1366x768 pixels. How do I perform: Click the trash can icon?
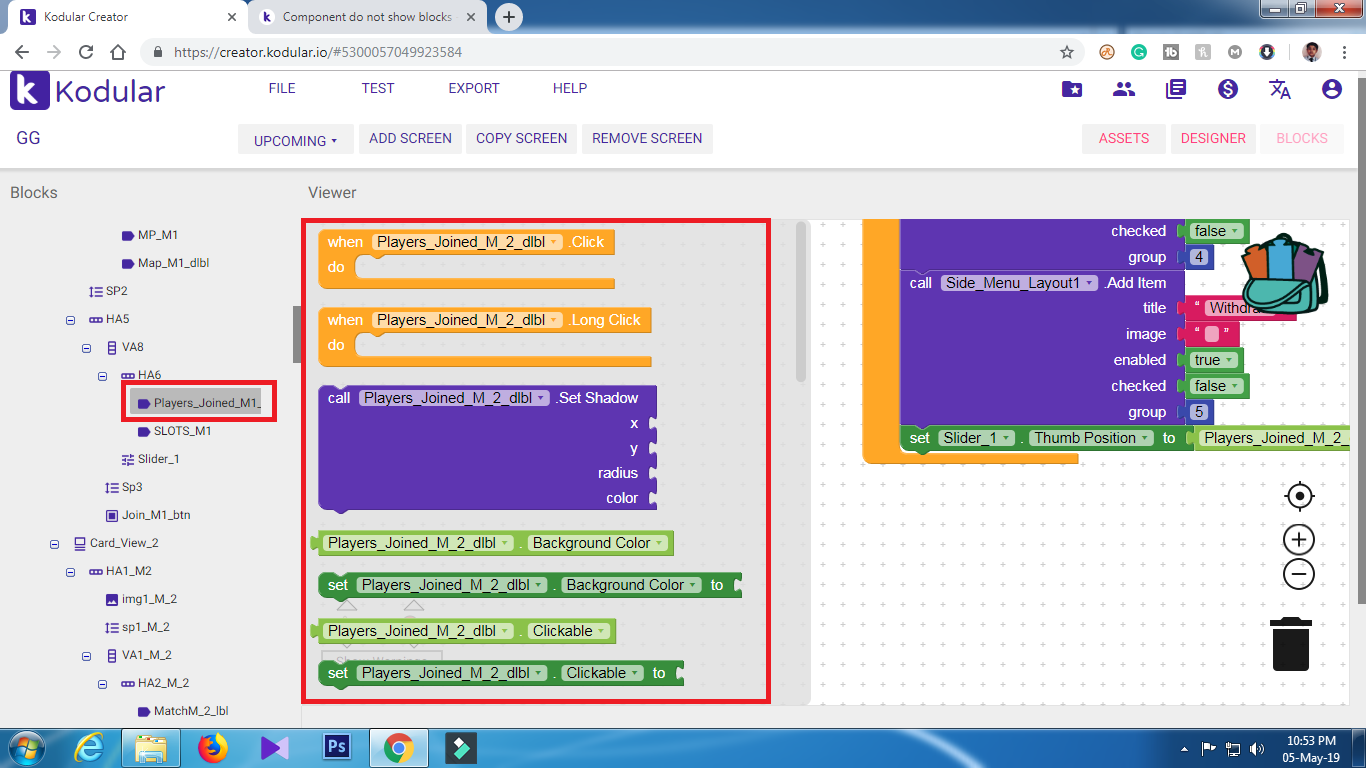[x=1290, y=645]
